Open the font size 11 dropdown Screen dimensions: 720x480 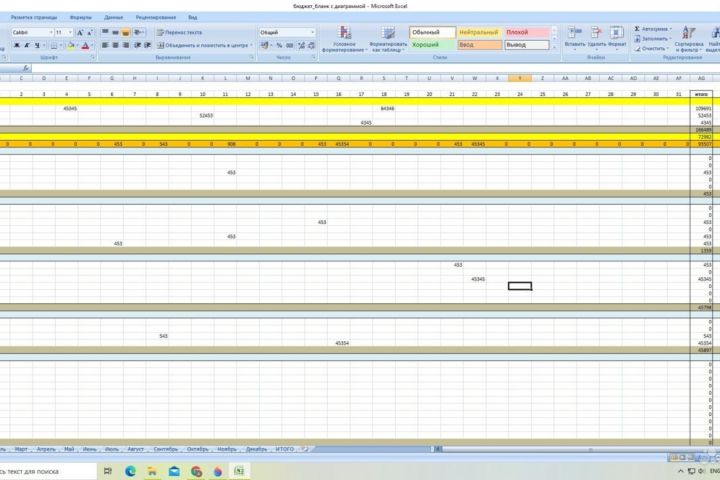pyautogui.click(x=70, y=33)
